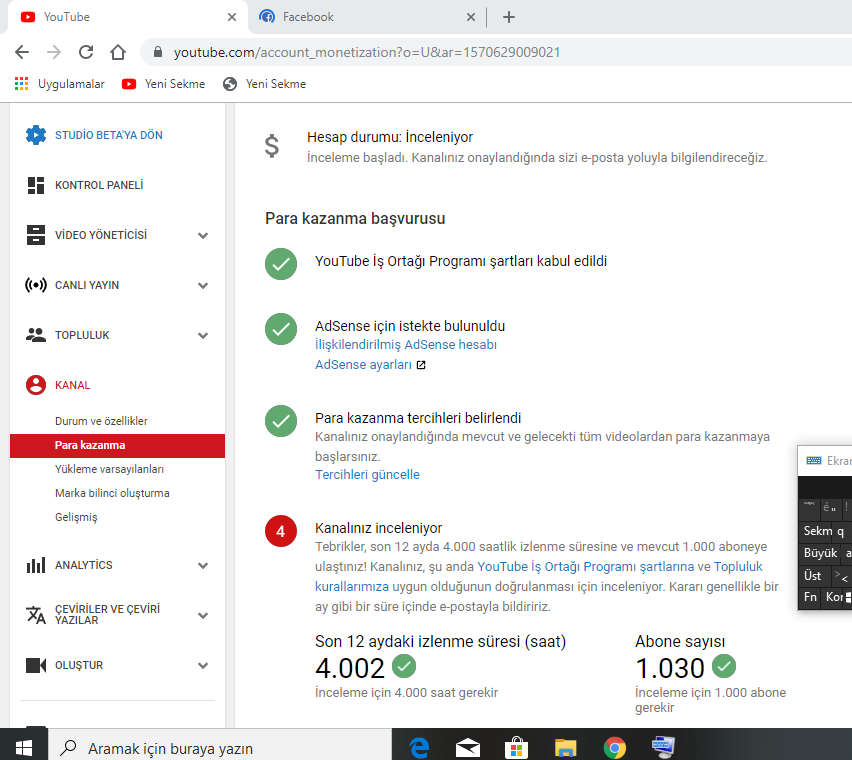Open Yükleme varsayılanları menu item
This screenshot has height=760, width=852.
click(109, 469)
